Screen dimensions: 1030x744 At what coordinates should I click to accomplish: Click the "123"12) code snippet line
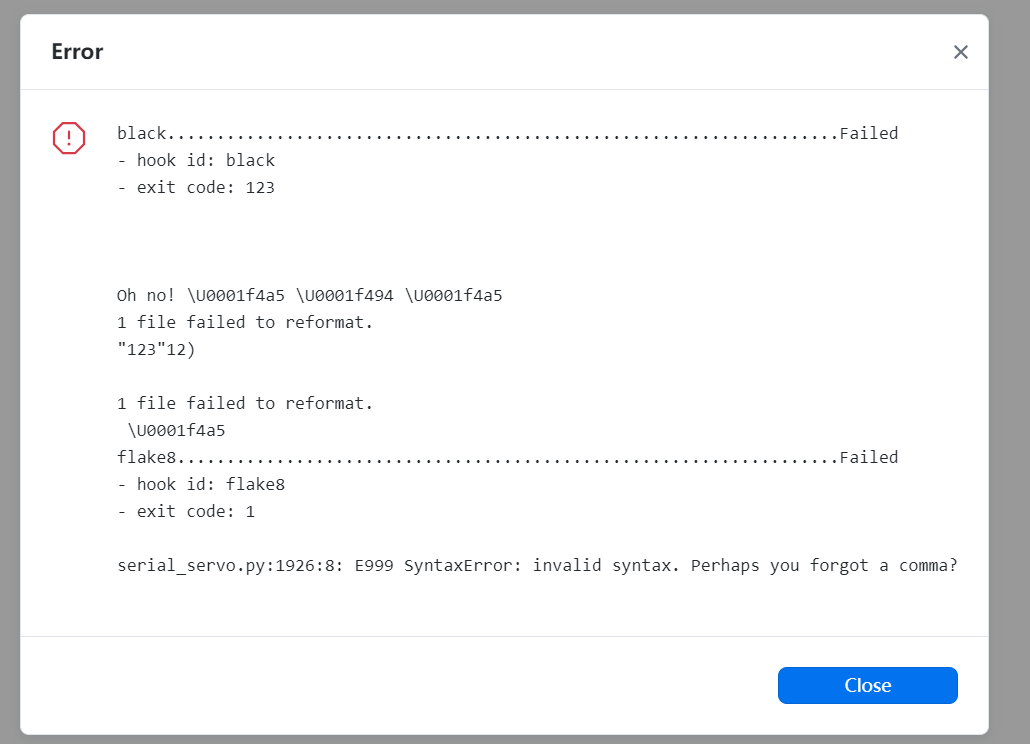point(156,349)
